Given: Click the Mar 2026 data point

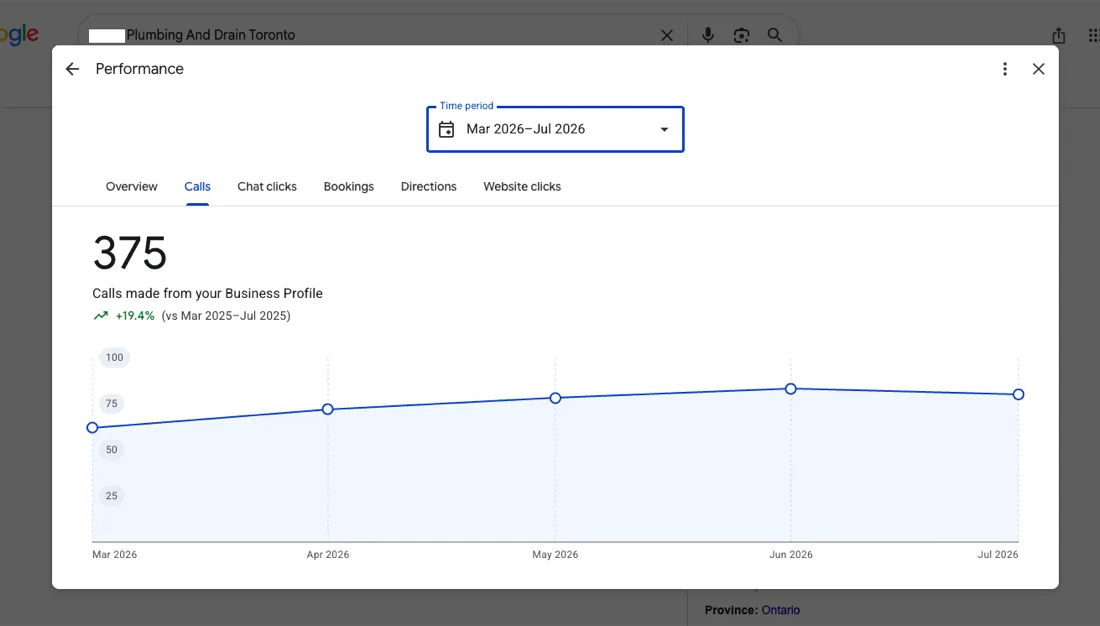Looking at the screenshot, I should tap(93, 427).
